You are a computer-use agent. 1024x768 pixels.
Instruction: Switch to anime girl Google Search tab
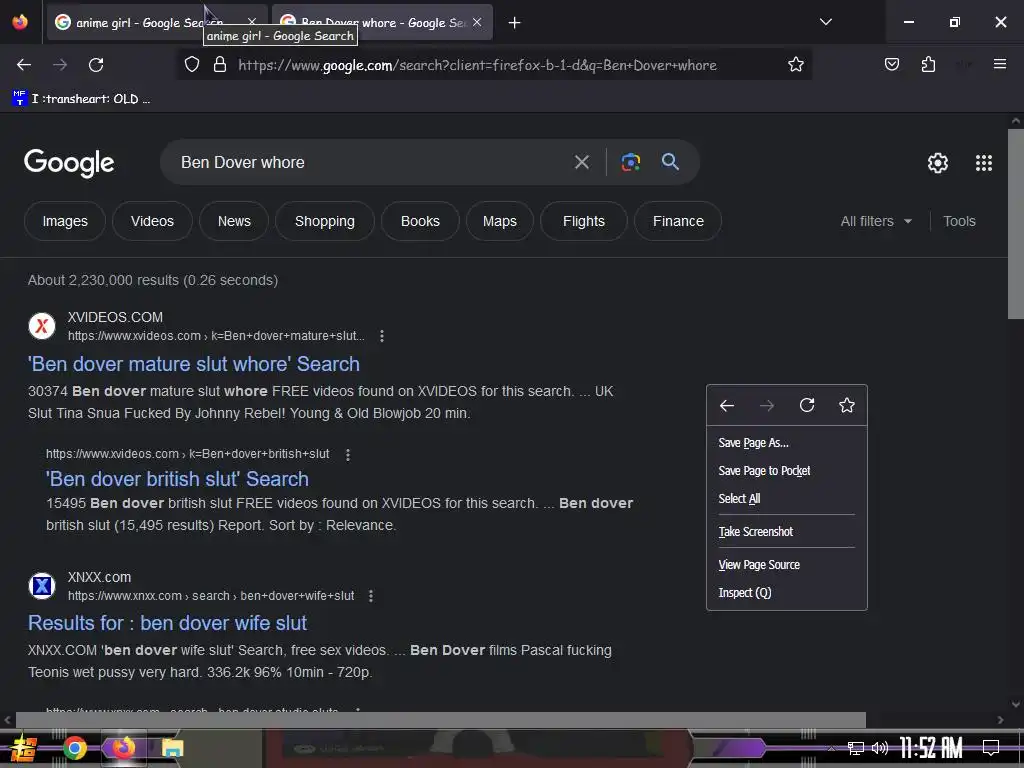coord(155,23)
